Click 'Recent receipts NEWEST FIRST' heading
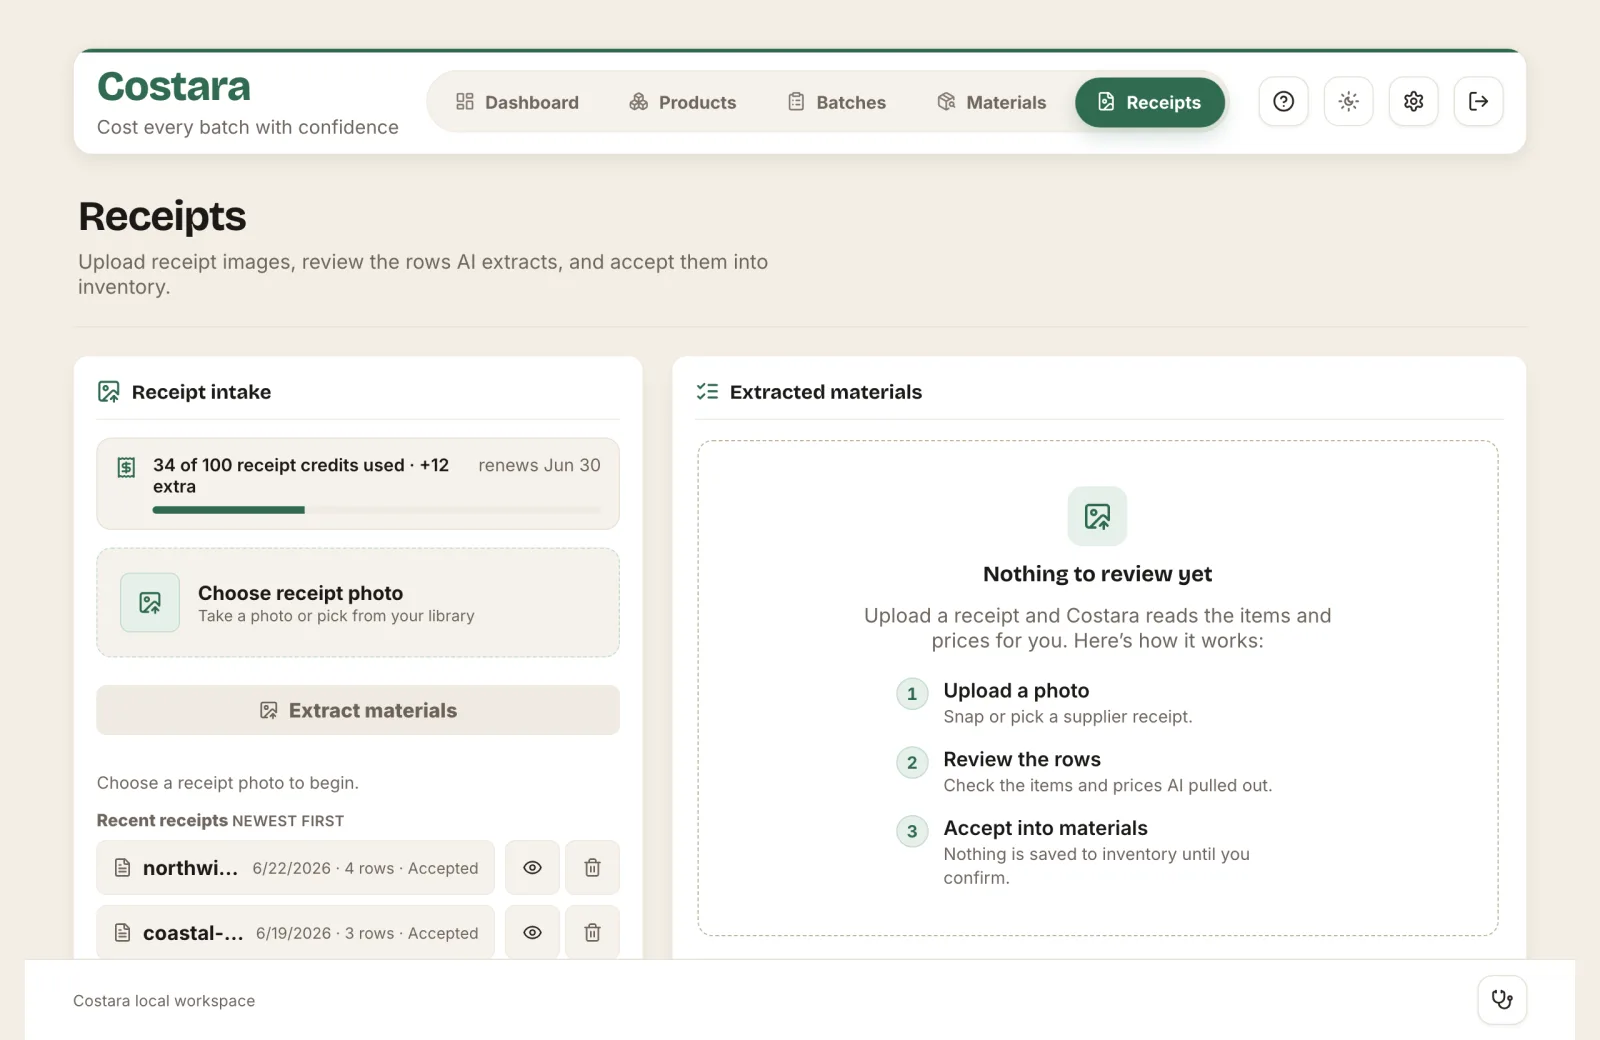1600x1040 pixels. [220, 820]
